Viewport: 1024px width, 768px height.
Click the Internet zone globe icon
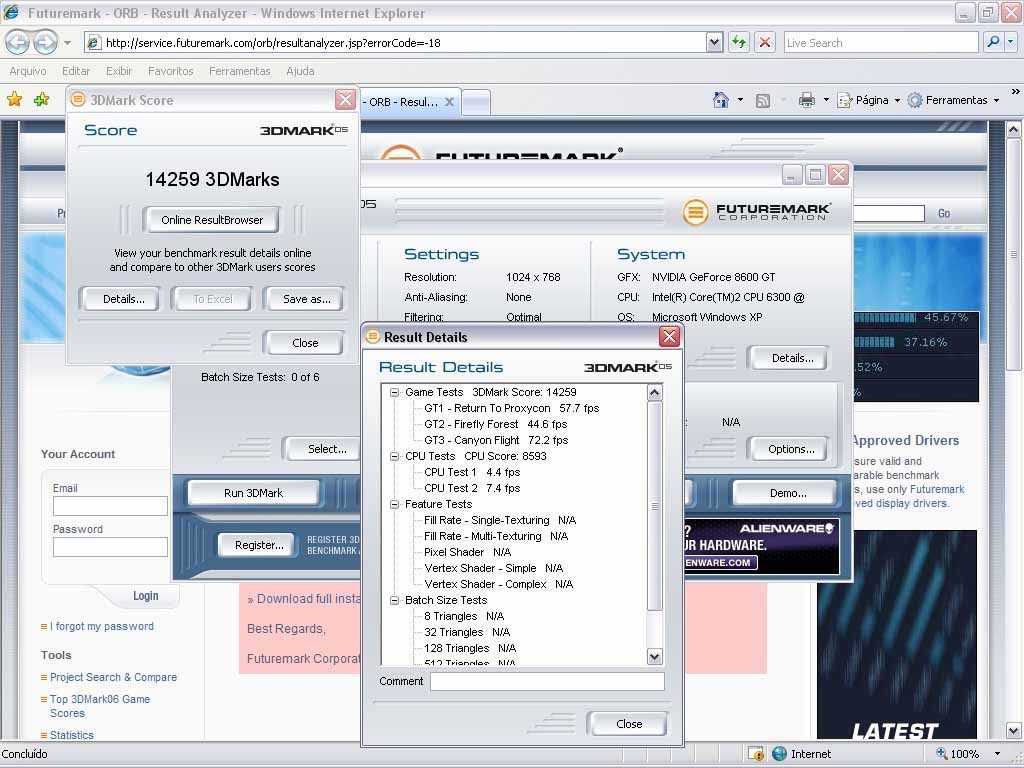[x=779, y=754]
